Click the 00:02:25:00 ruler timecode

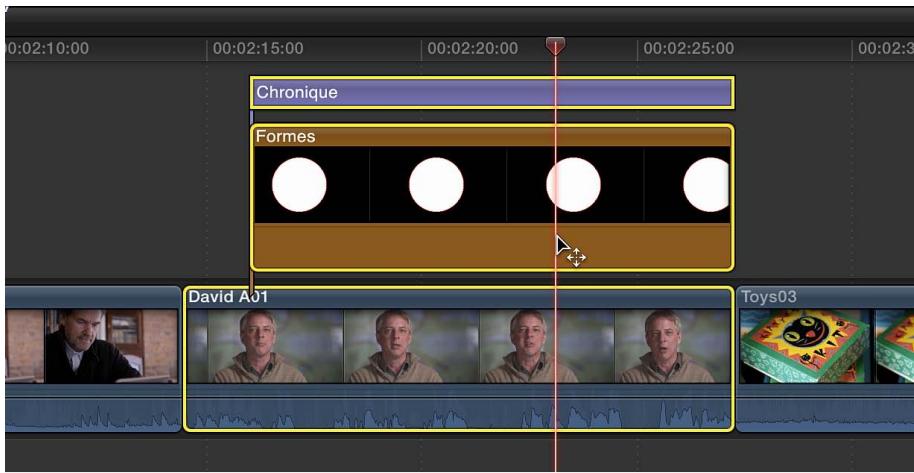coord(688,48)
